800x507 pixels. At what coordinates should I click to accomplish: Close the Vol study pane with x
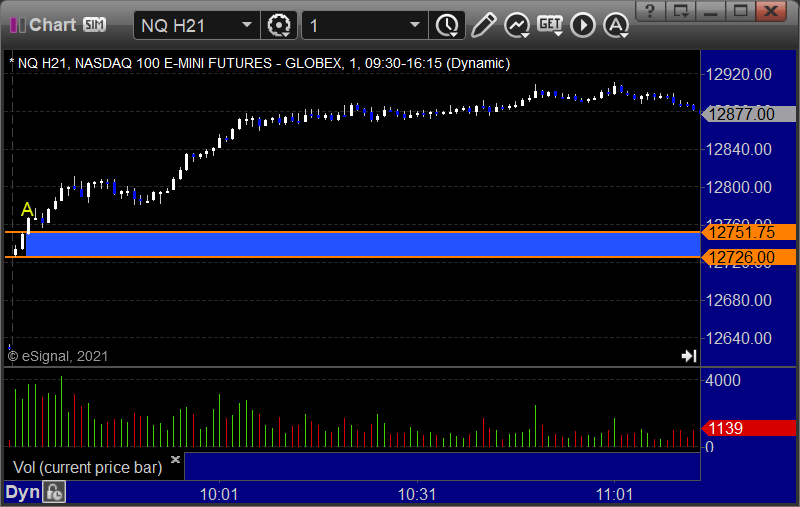tap(176, 460)
